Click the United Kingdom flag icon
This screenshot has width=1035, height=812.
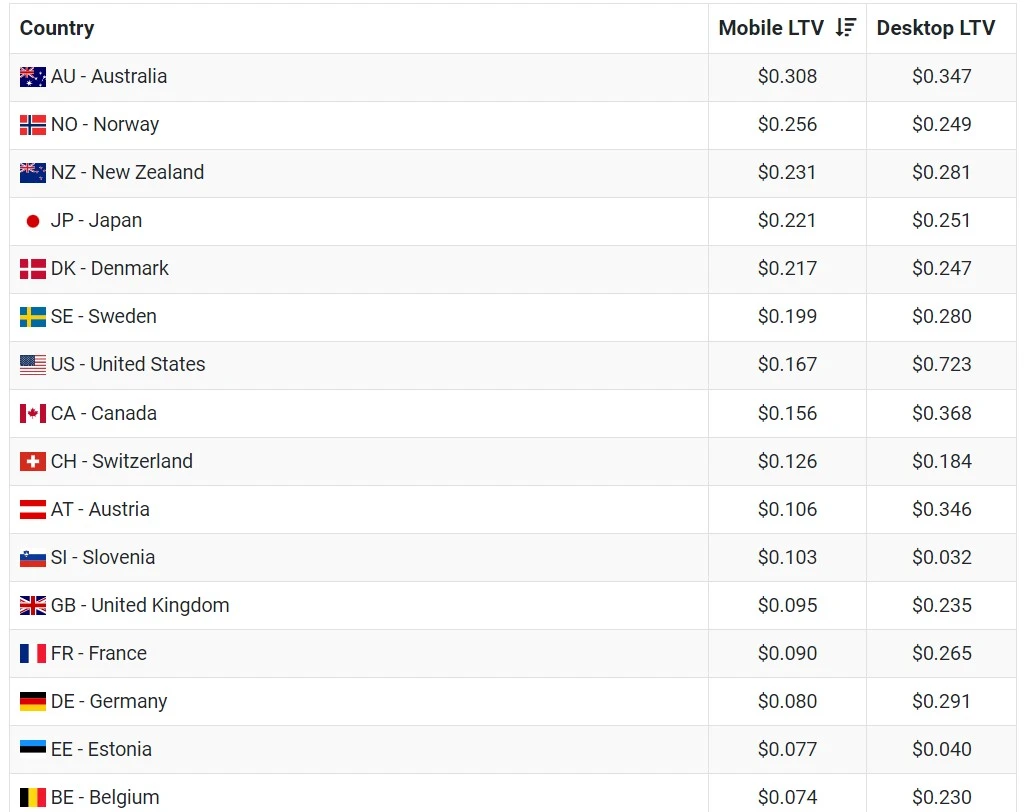(33, 605)
